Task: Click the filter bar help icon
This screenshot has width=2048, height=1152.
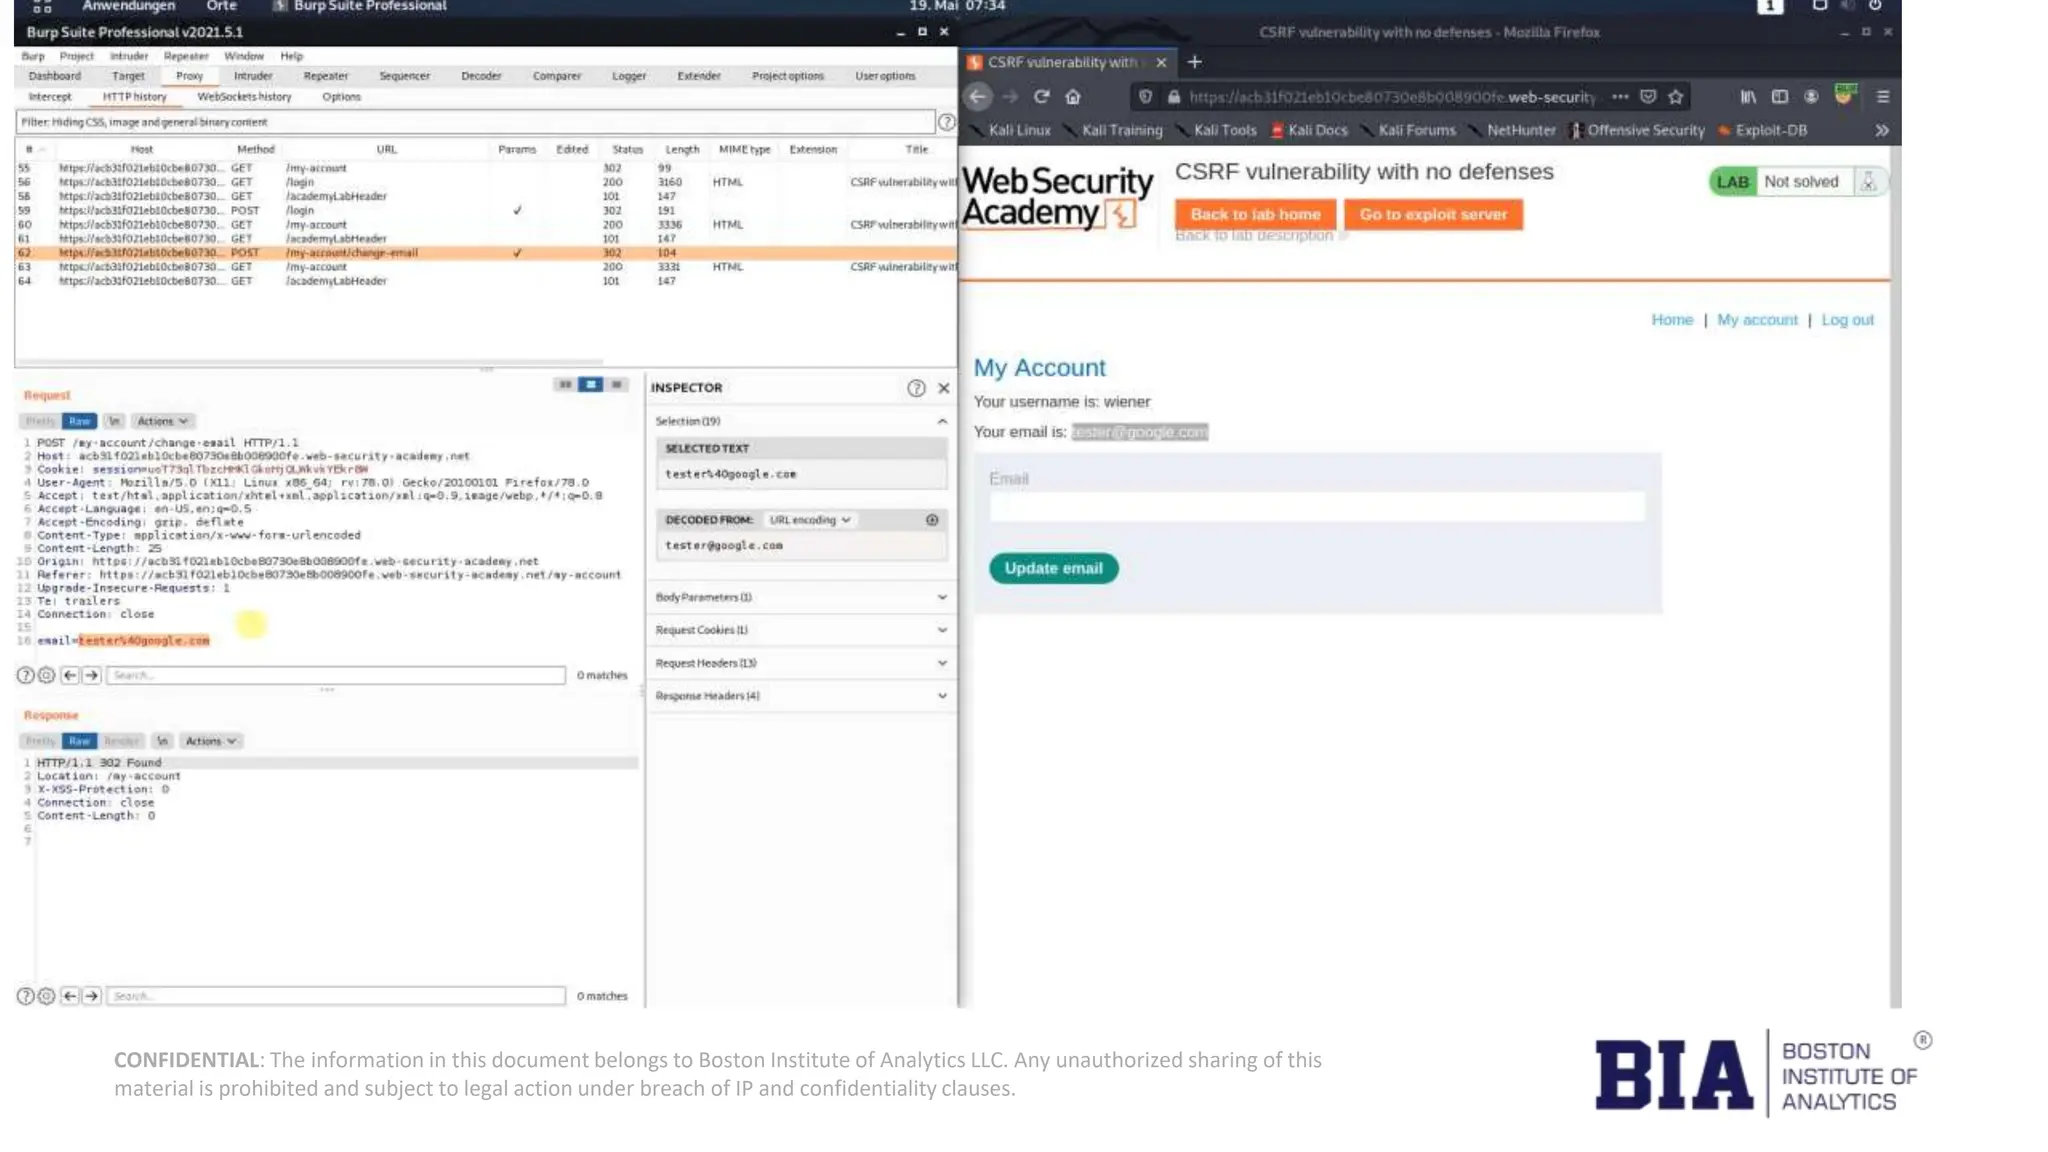Action: pos(946,122)
